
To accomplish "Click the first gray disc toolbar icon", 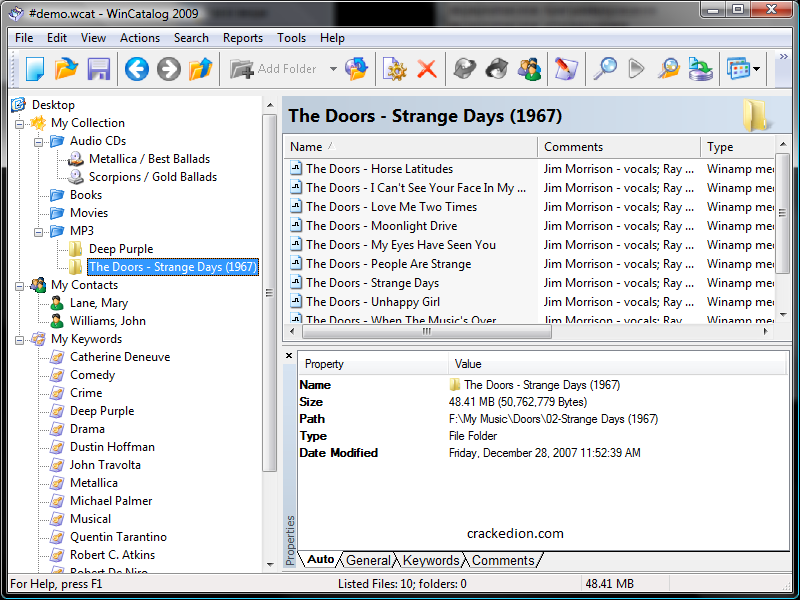I will point(465,68).
